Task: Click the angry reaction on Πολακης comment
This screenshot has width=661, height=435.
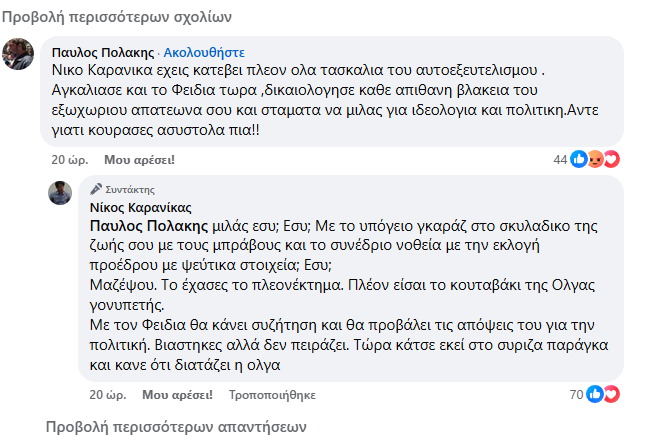Action: [x=596, y=159]
